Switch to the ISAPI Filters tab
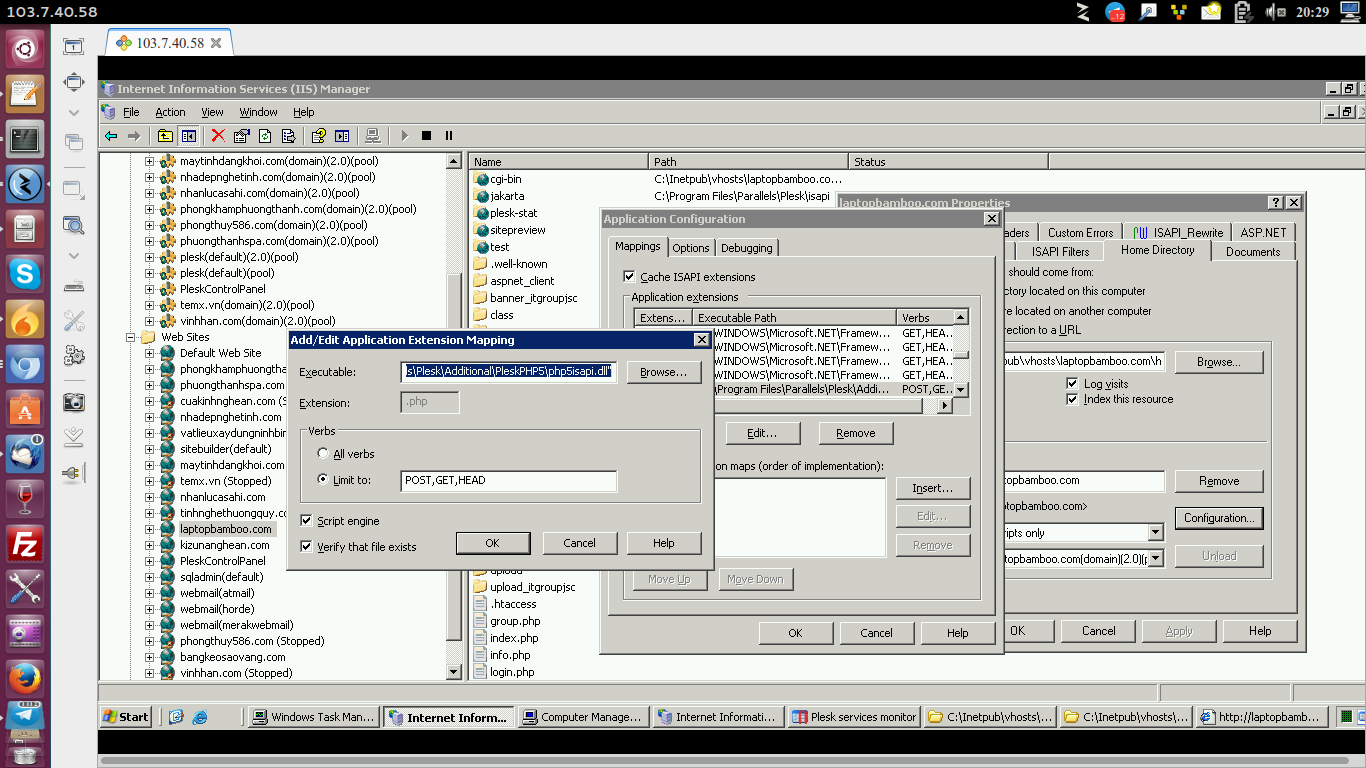The width and height of the screenshot is (1366, 768). click(1060, 252)
